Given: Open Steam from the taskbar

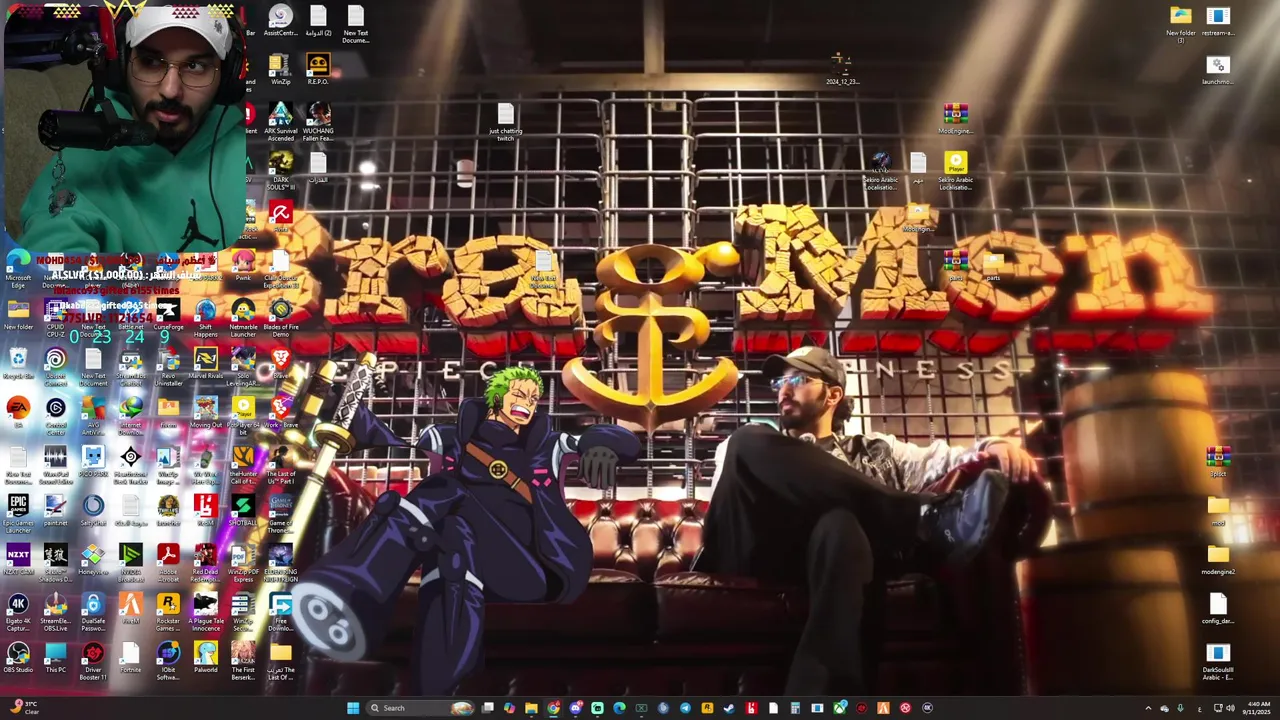Looking at the screenshot, I should [x=729, y=708].
